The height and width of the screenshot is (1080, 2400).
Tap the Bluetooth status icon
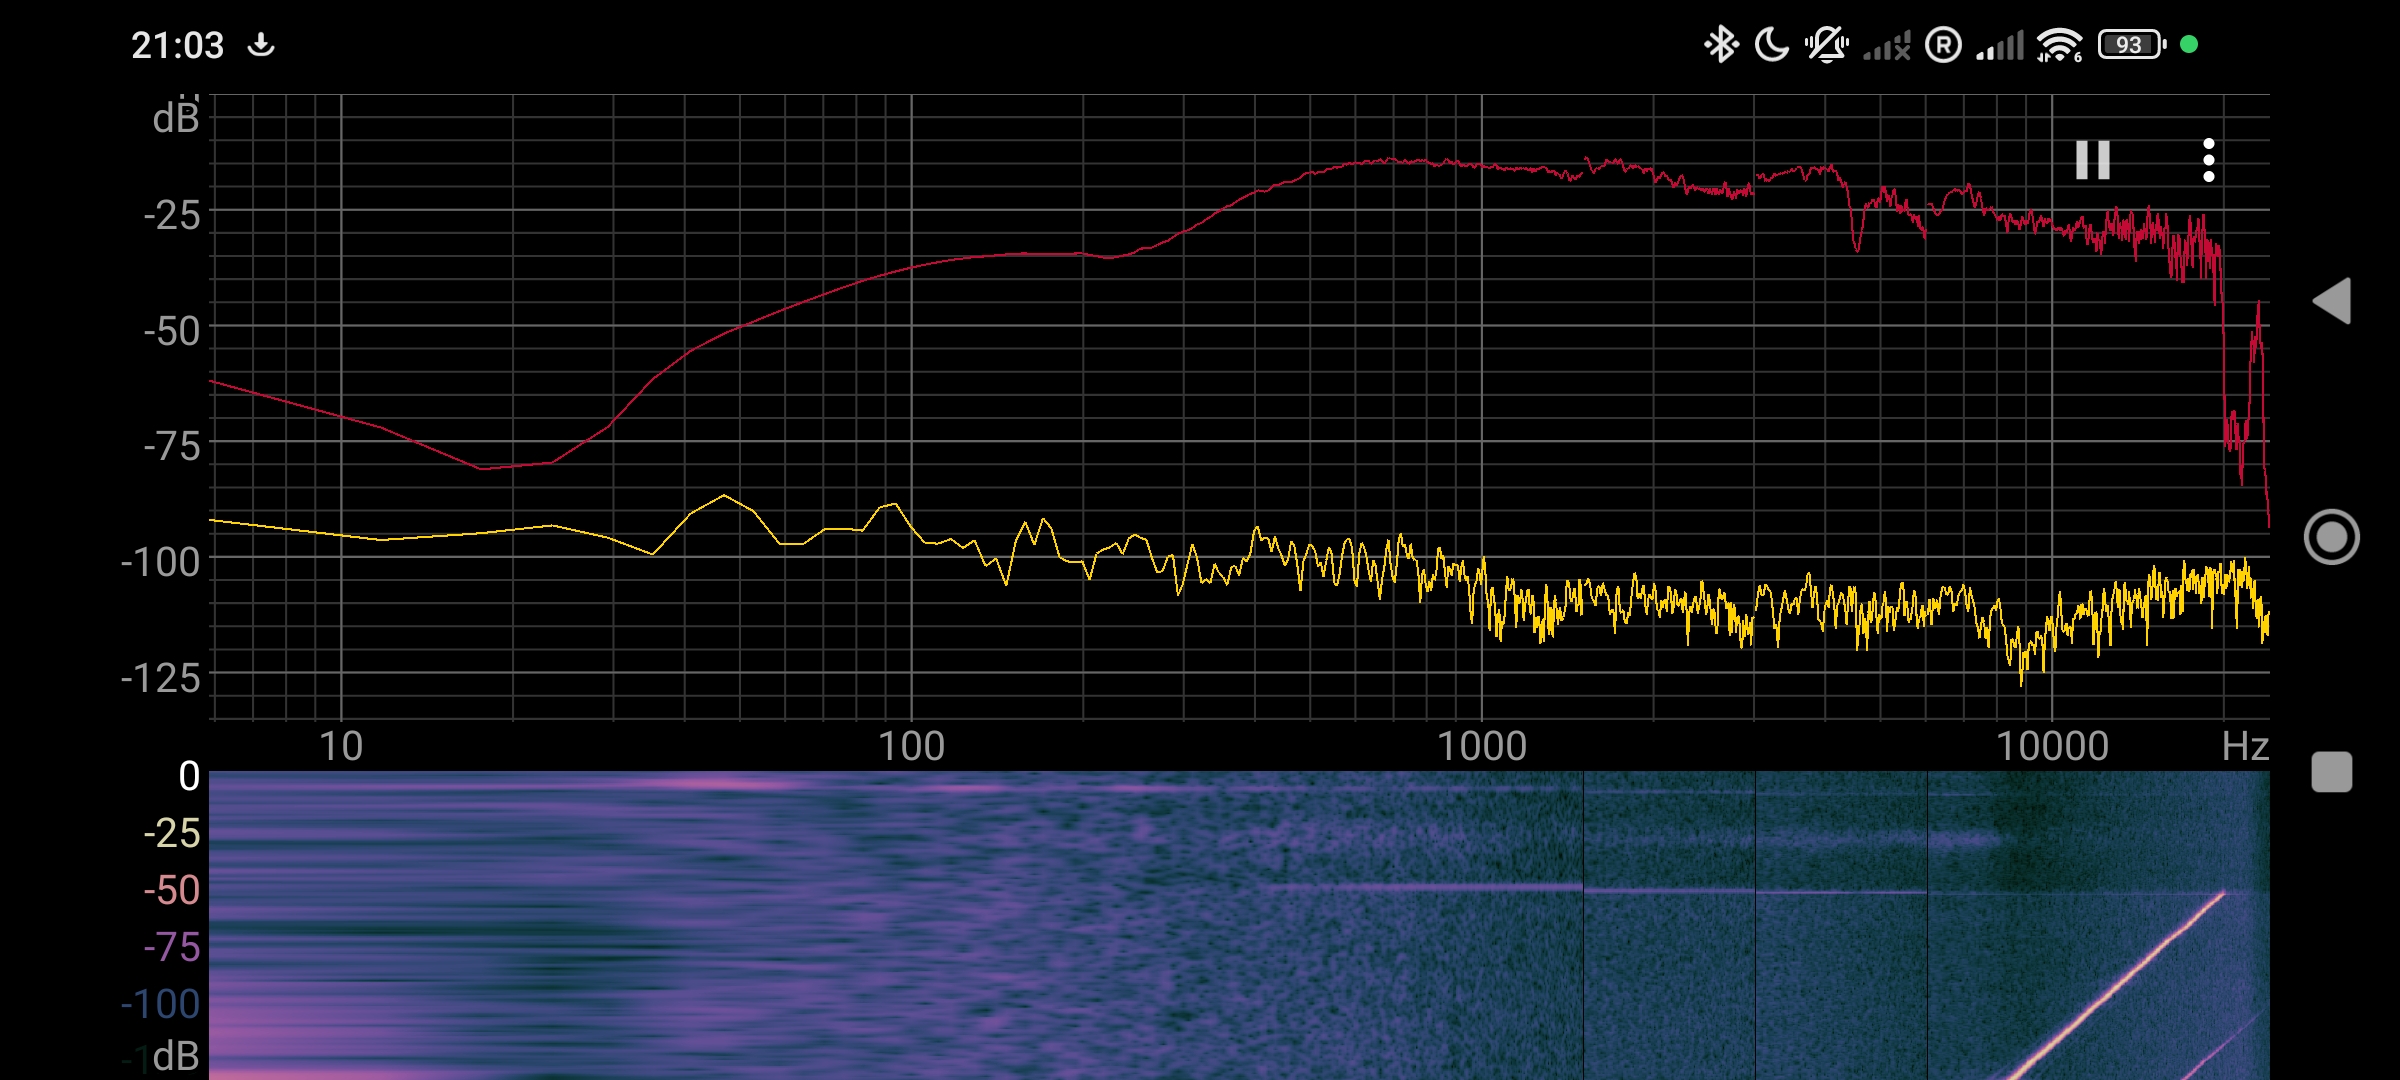(1720, 45)
